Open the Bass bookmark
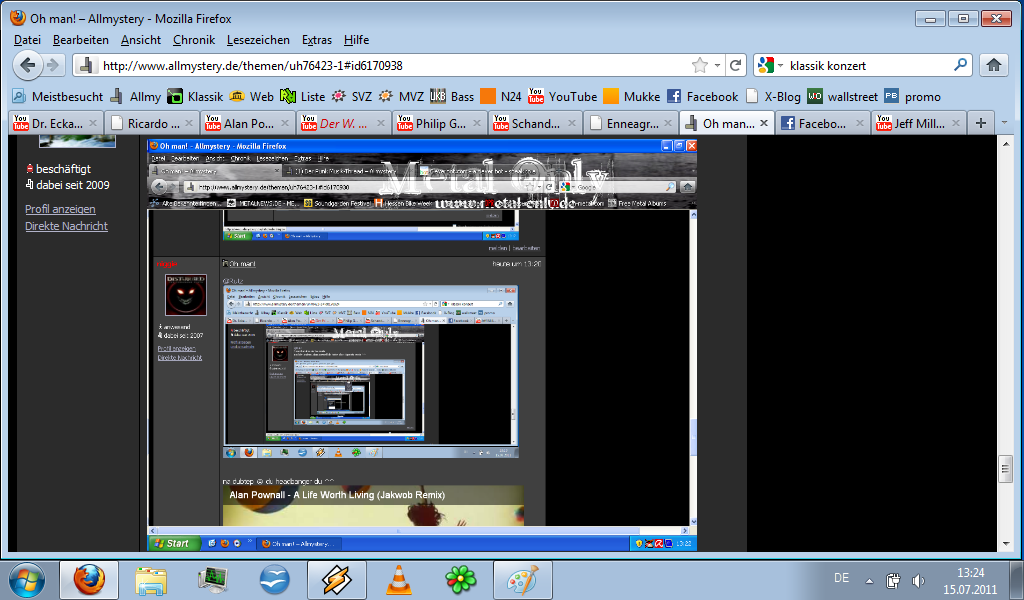1024x600 pixels. 452,97
